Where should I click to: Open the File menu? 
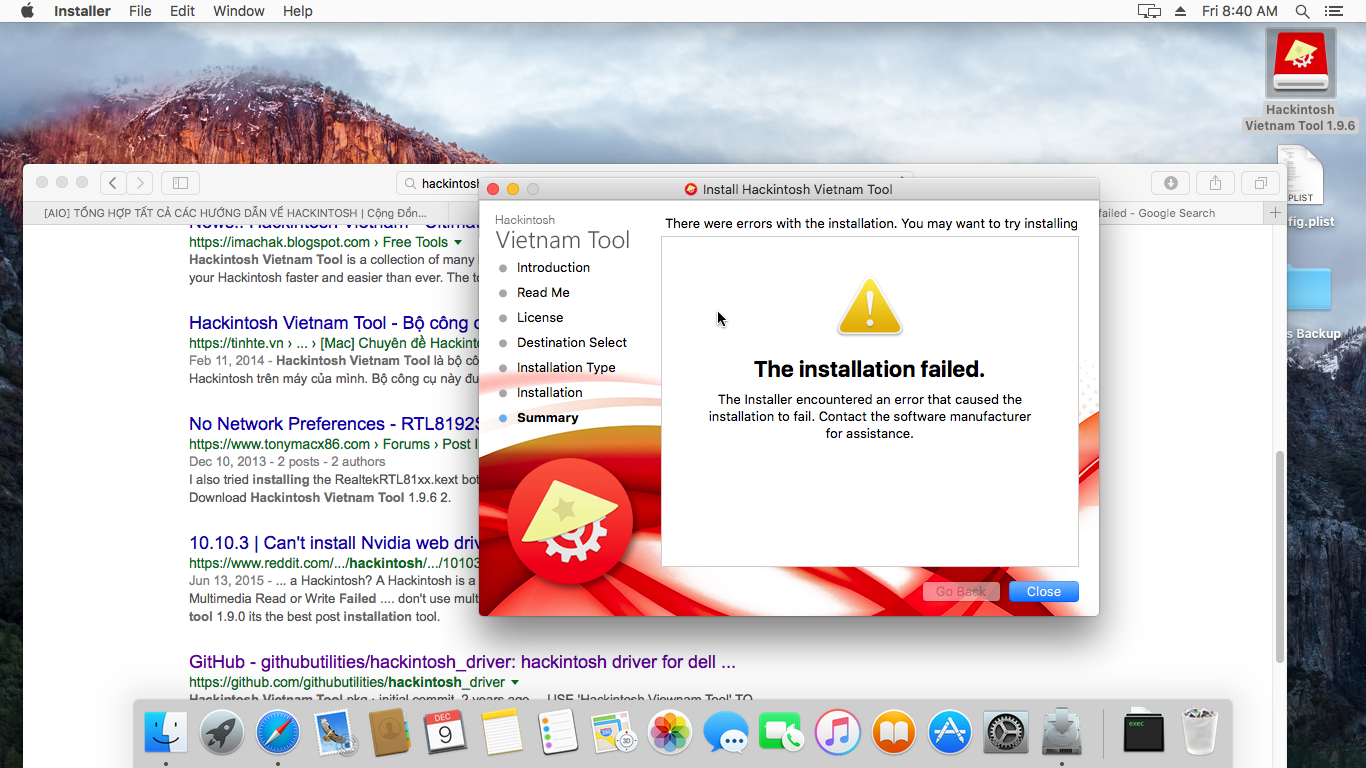coord(140,11)
